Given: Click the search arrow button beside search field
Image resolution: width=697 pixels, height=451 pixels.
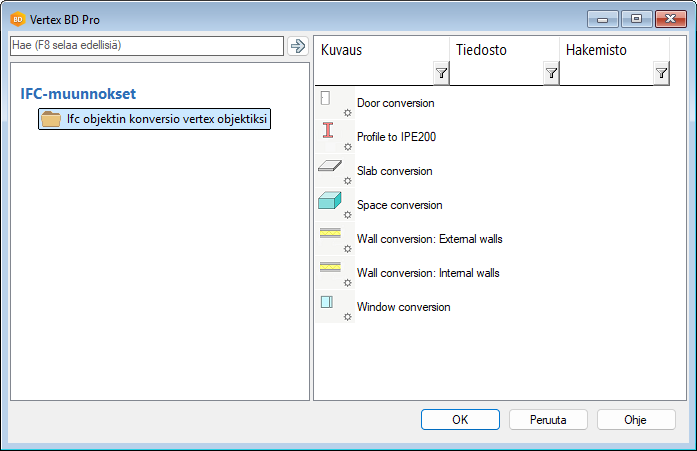Looking at the screenshot, I should pyautogui.click(x=298, y=46).
